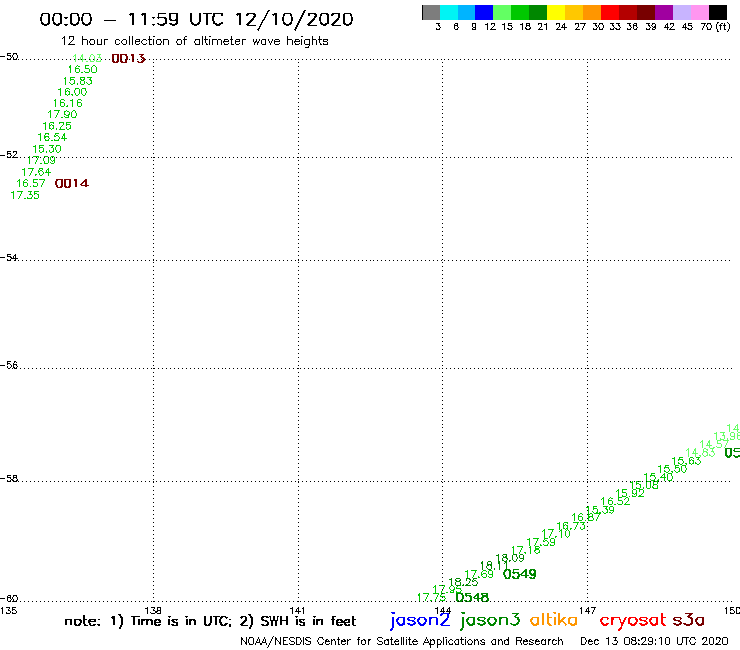Select the black swatch at the scale's end
Image resolution: width=740 pixels, height=650 pixels.
coord(717,12)
